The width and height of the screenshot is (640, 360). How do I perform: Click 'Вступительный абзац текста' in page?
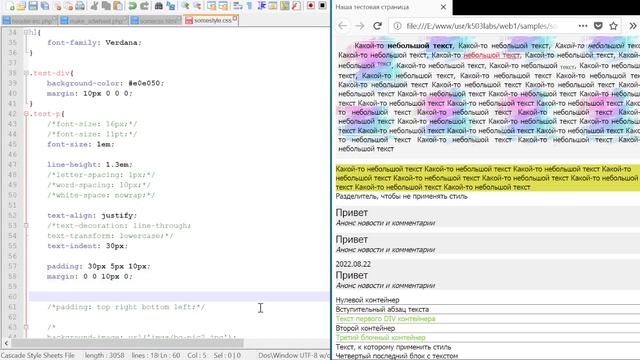coord(382,309)
